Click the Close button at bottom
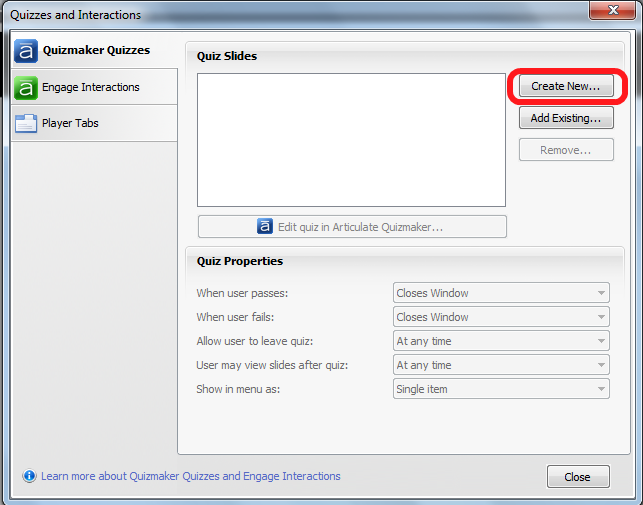The height and width of the screenshot is (505, 643). click(578, 477)
